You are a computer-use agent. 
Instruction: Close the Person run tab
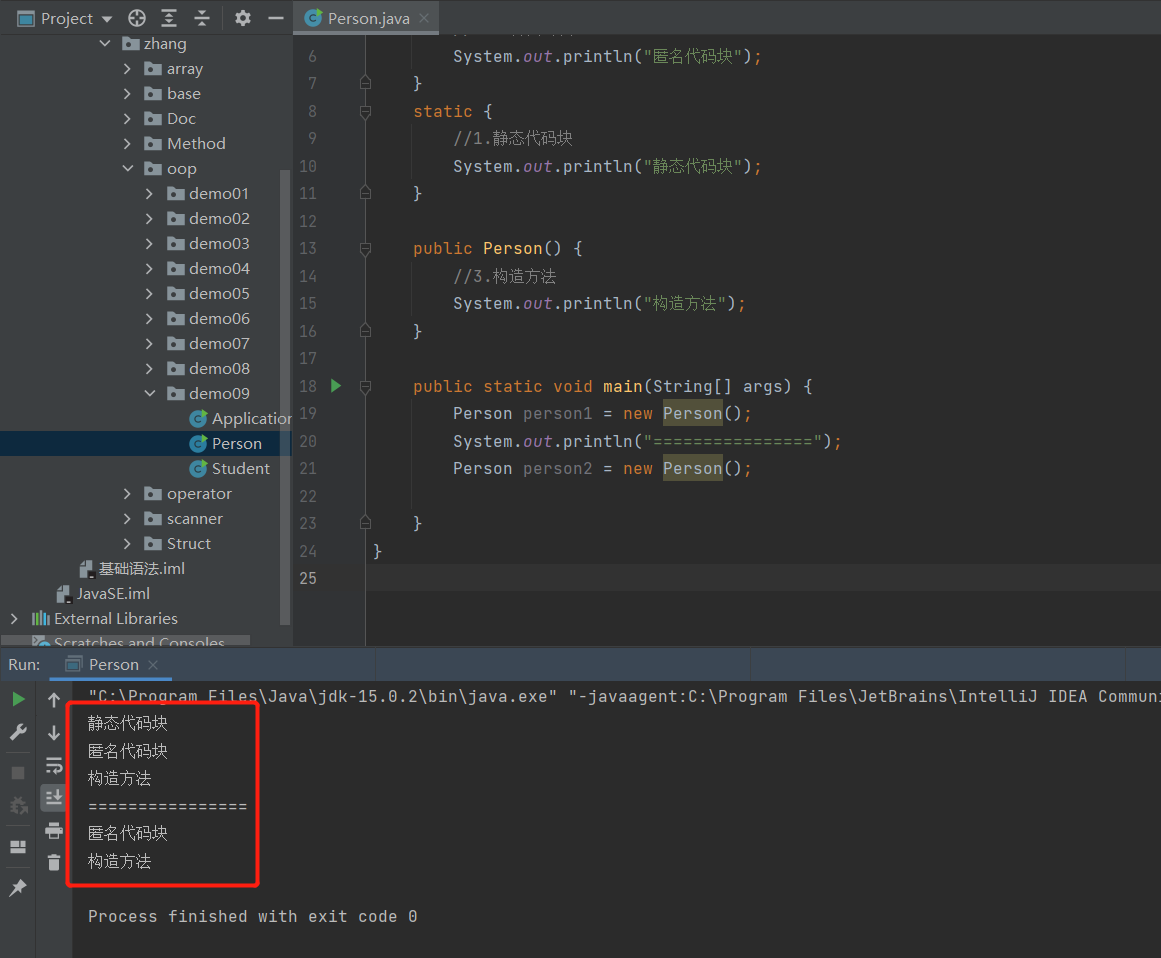(153, 665)
